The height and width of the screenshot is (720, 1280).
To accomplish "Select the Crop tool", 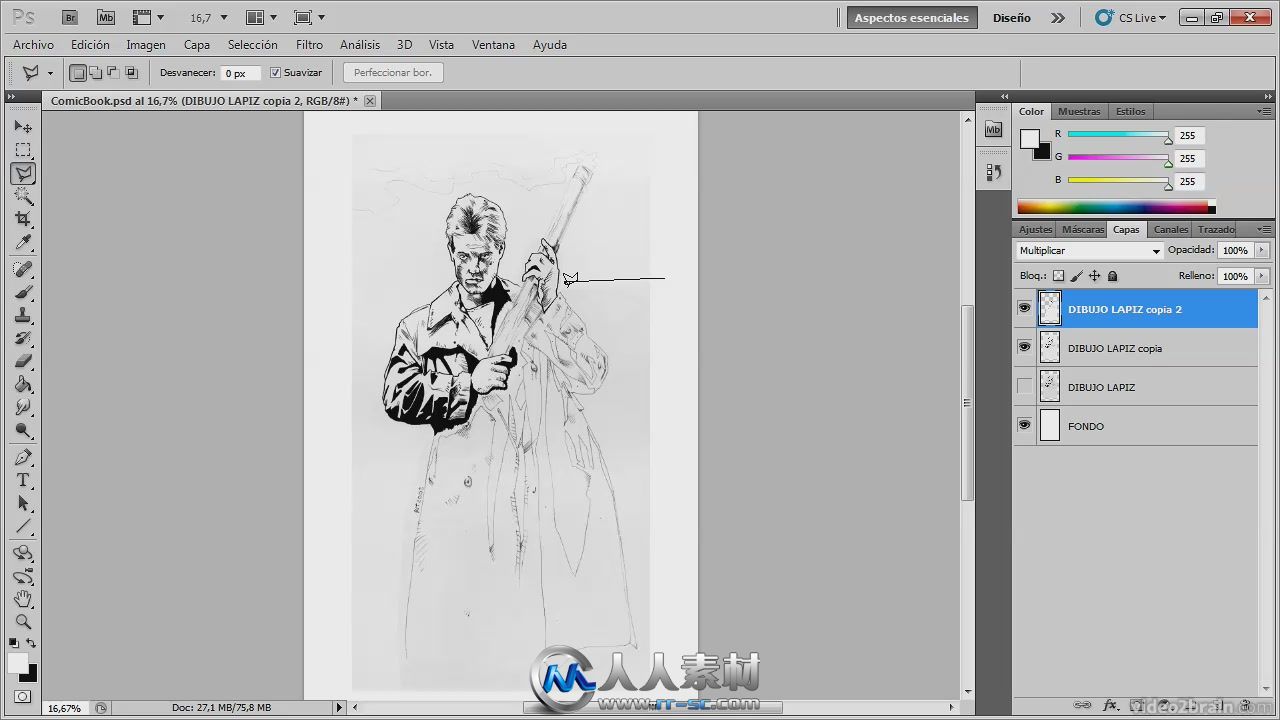I will 23,219.
